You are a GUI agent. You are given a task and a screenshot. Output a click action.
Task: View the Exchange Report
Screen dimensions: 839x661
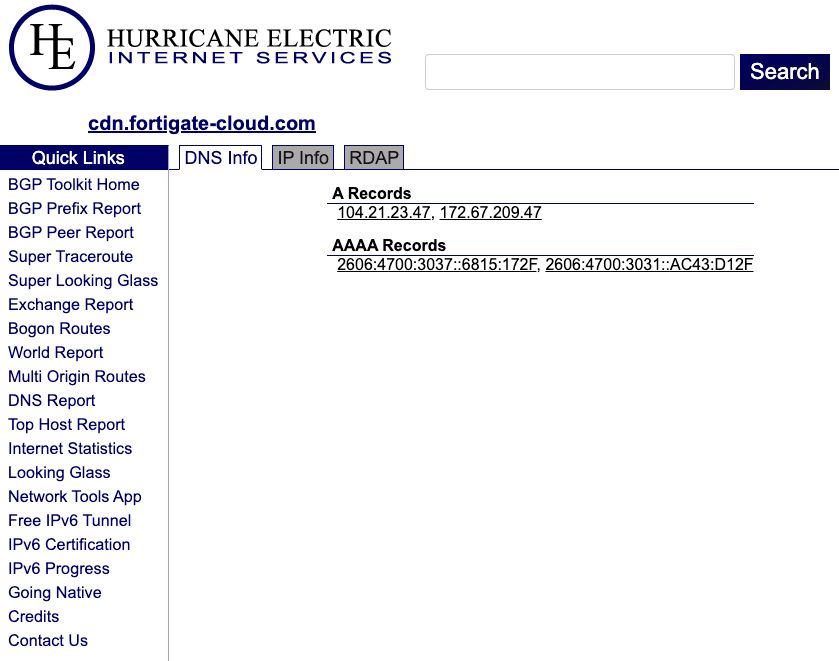(71, 305)
